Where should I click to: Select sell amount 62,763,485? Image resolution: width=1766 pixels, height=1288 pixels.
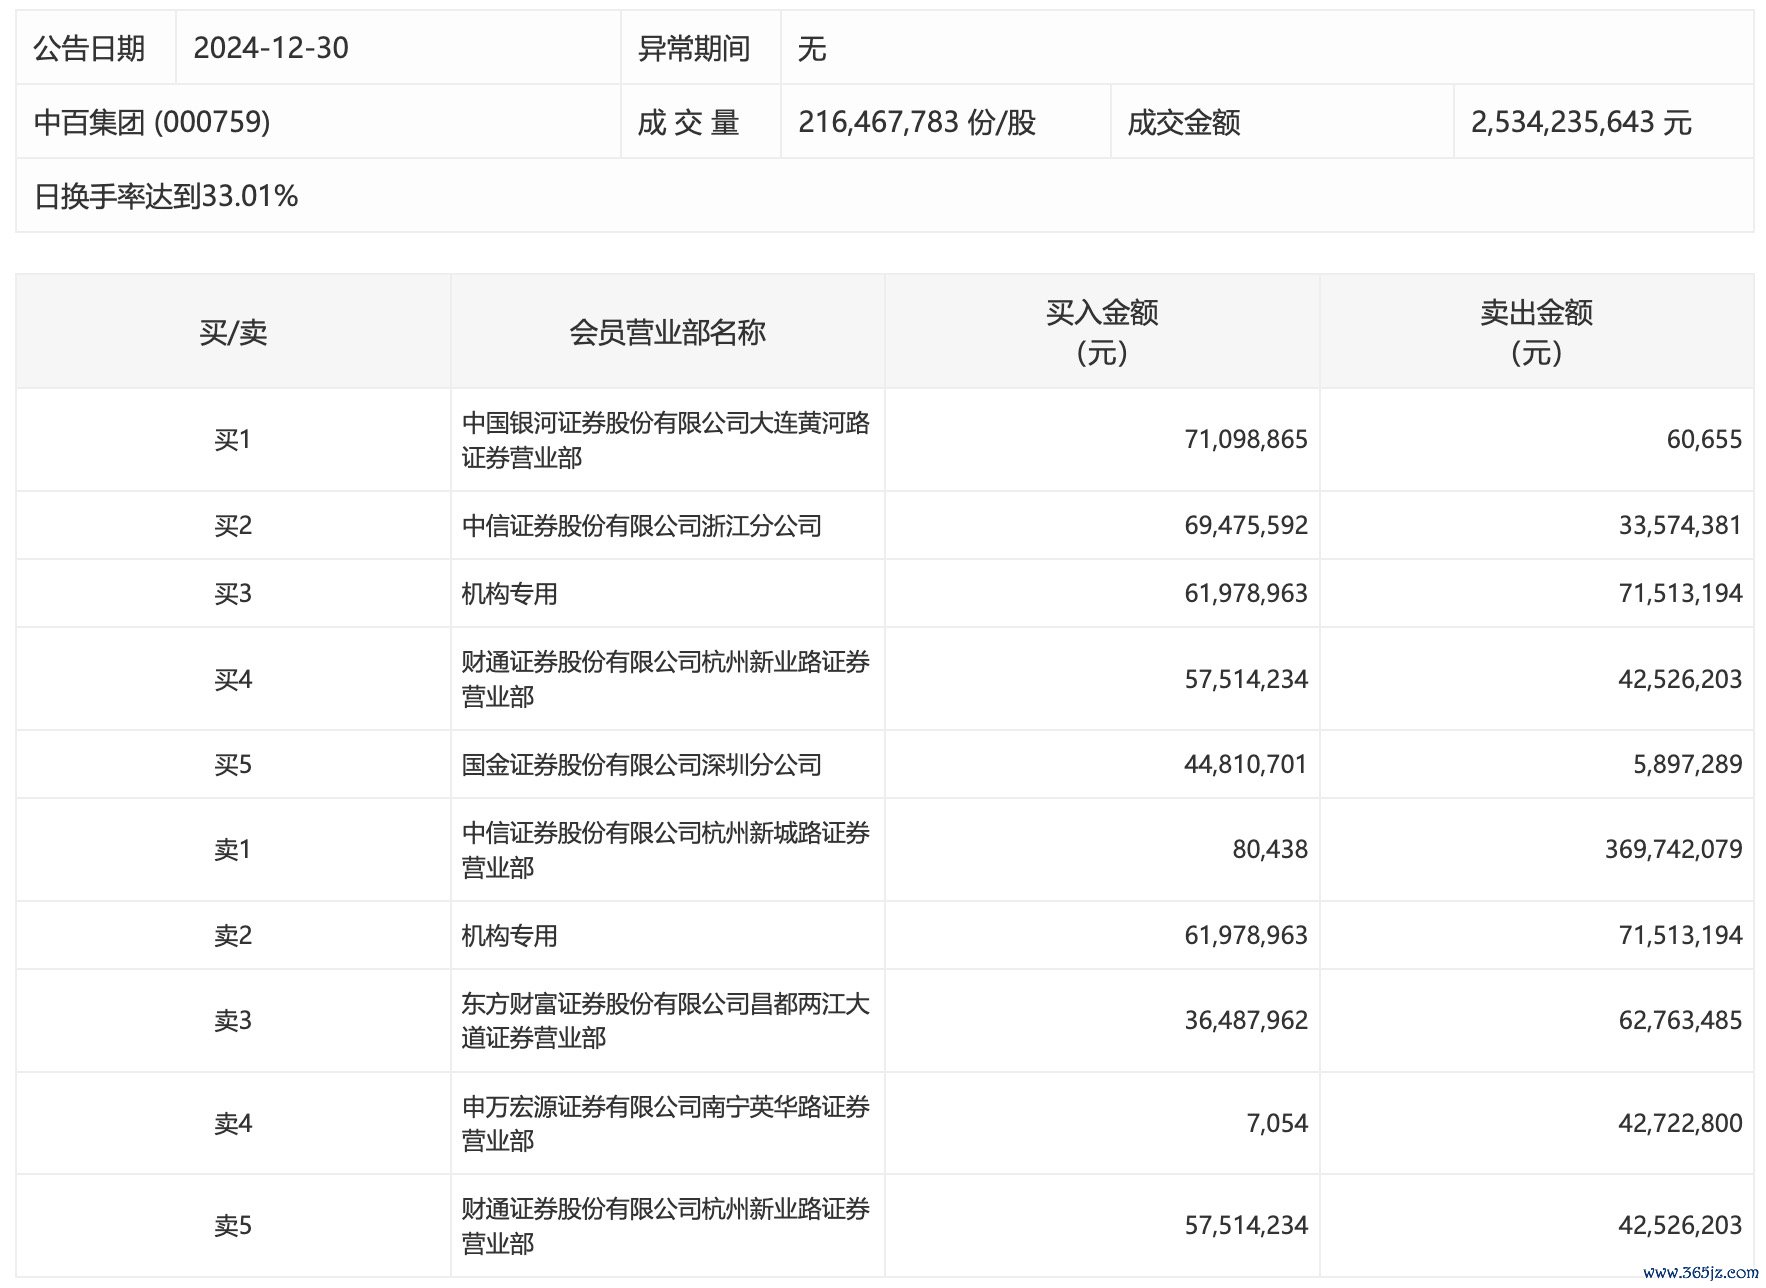tap(1680, 1020)
